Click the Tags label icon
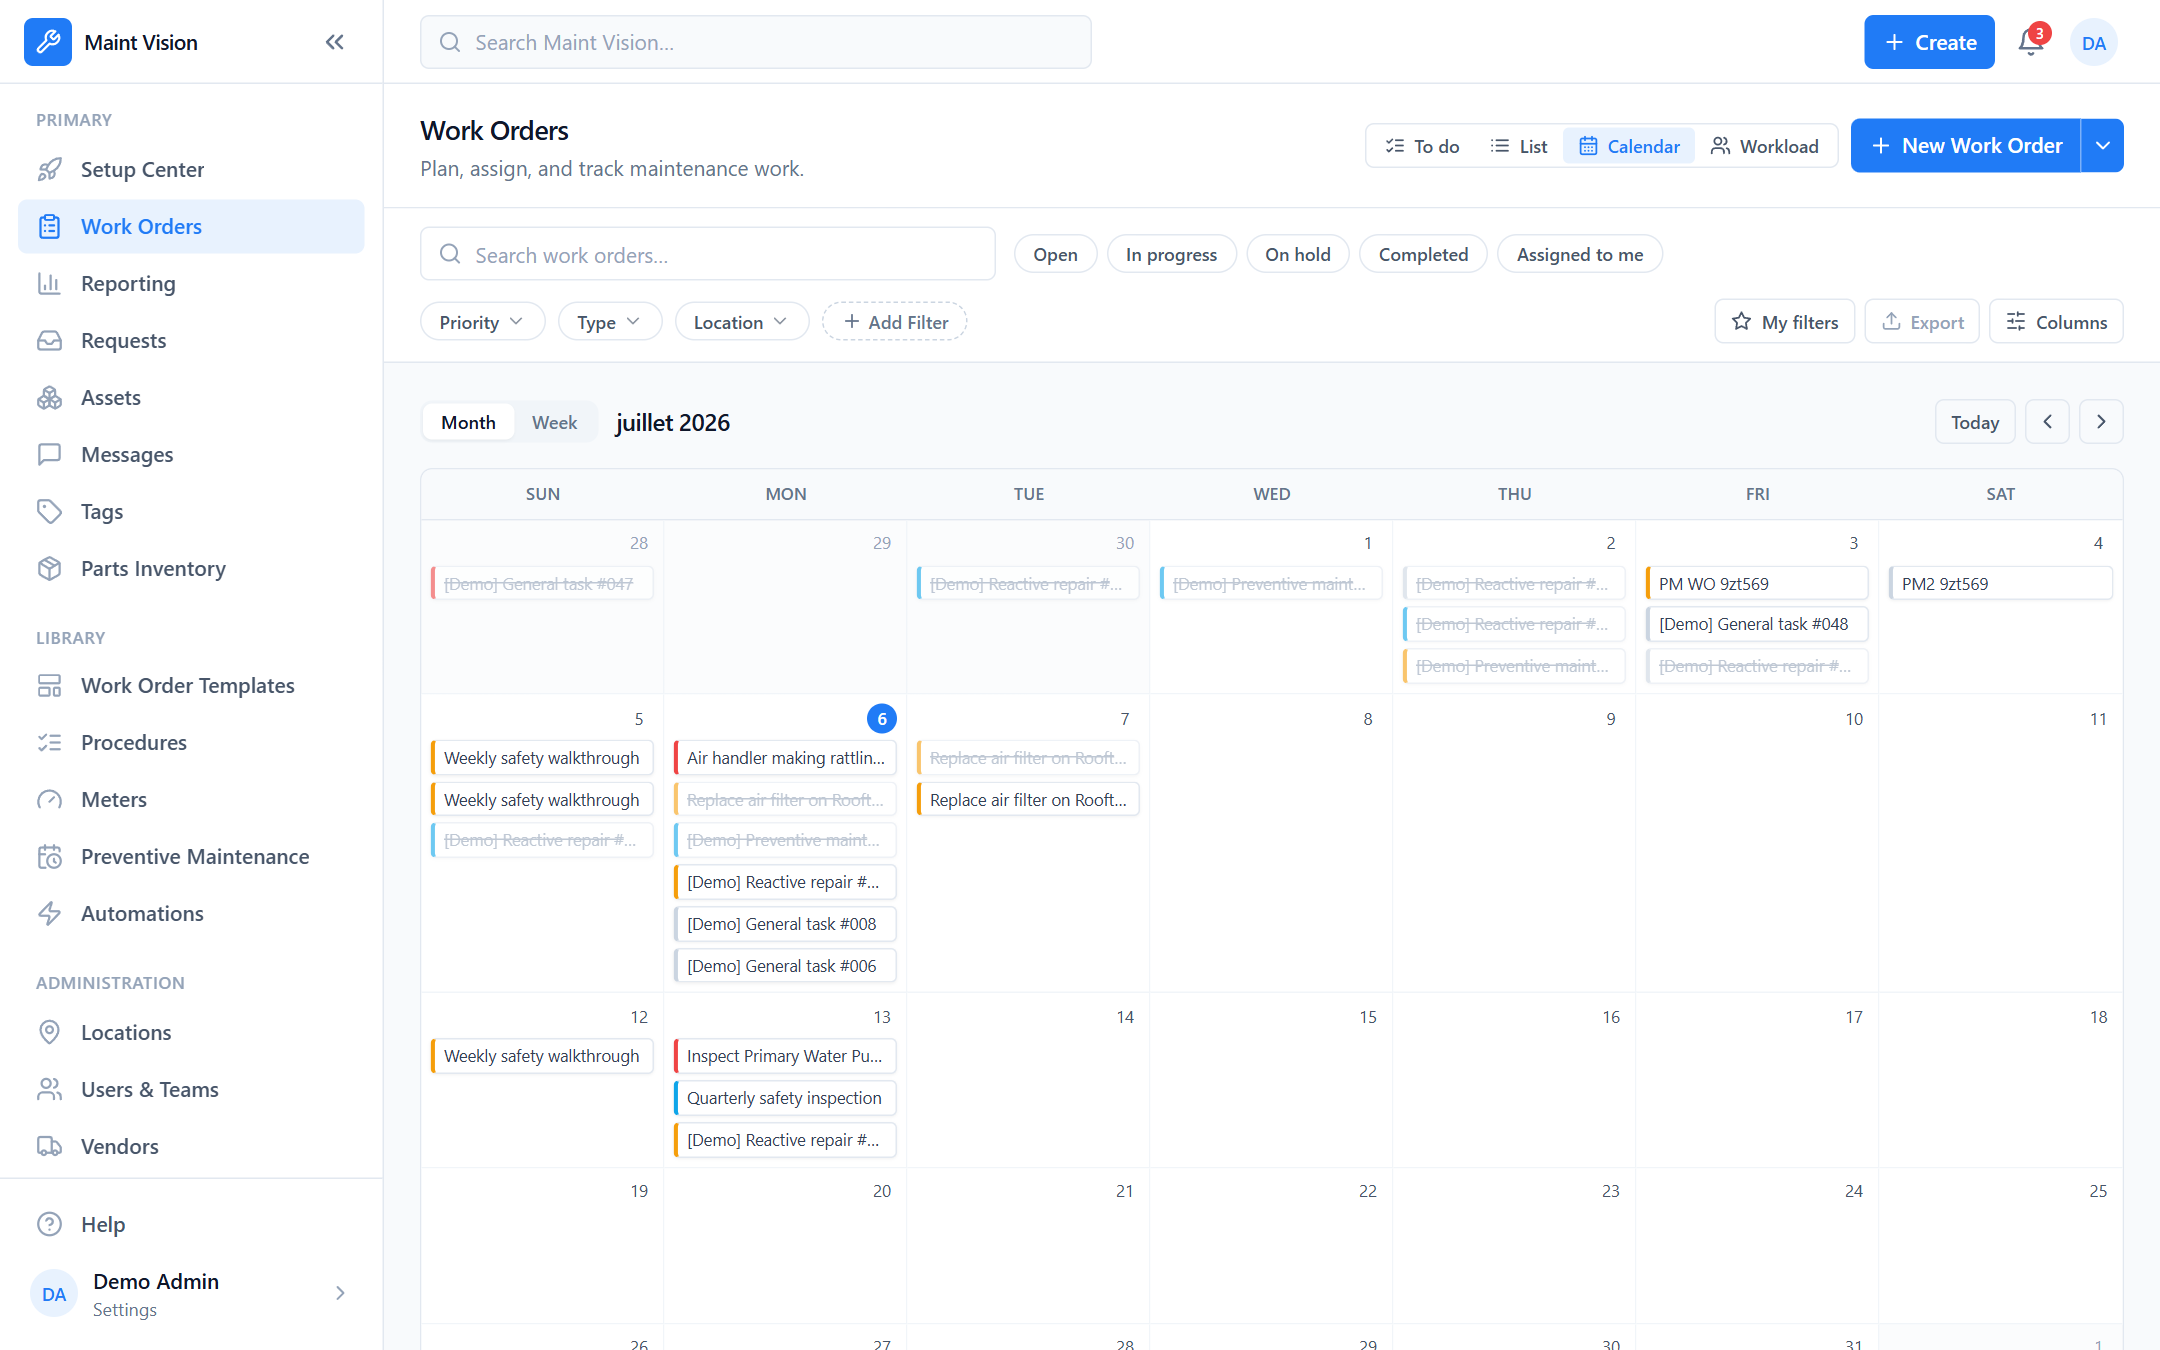 50,512
